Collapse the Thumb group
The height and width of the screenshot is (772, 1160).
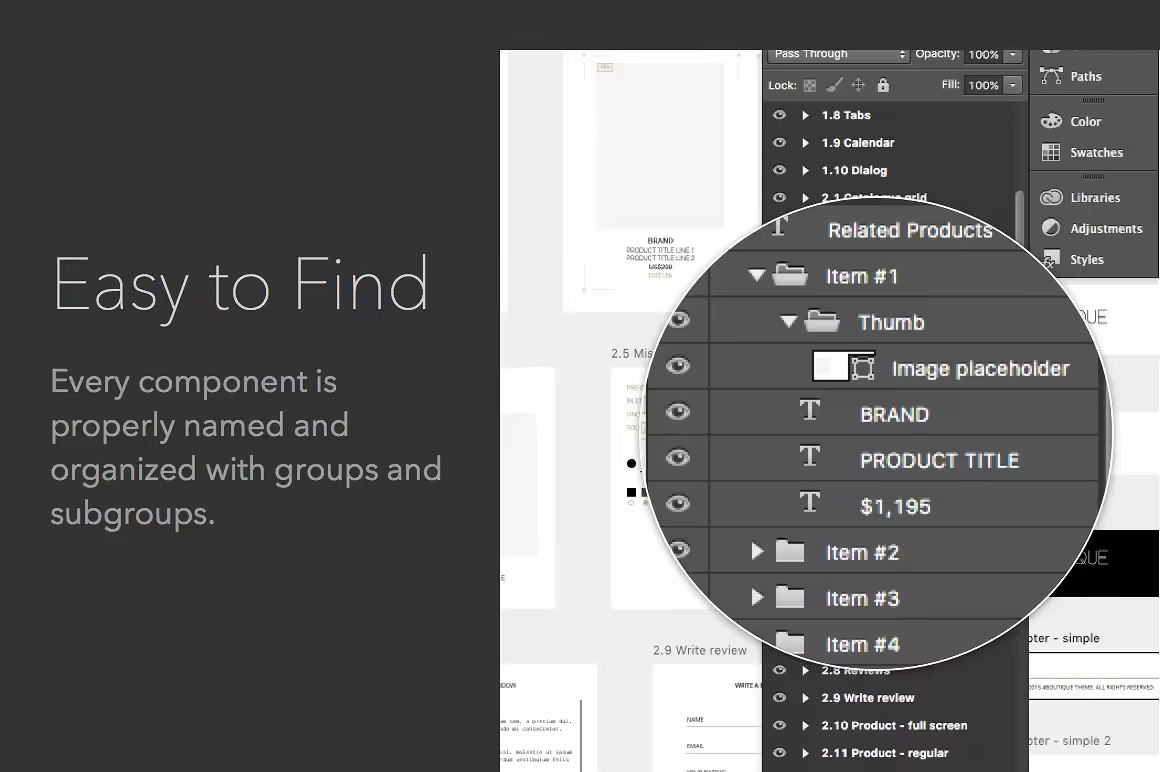789,321
